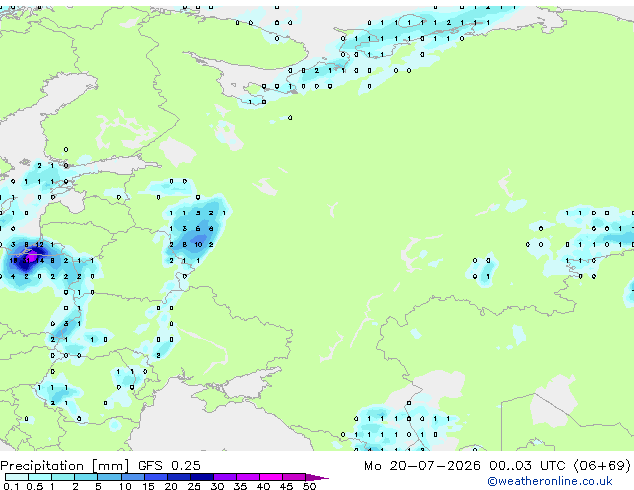Click the legend scale label '40'
Viewport: 634px width, 490px height.
click(x=263, y=486)
